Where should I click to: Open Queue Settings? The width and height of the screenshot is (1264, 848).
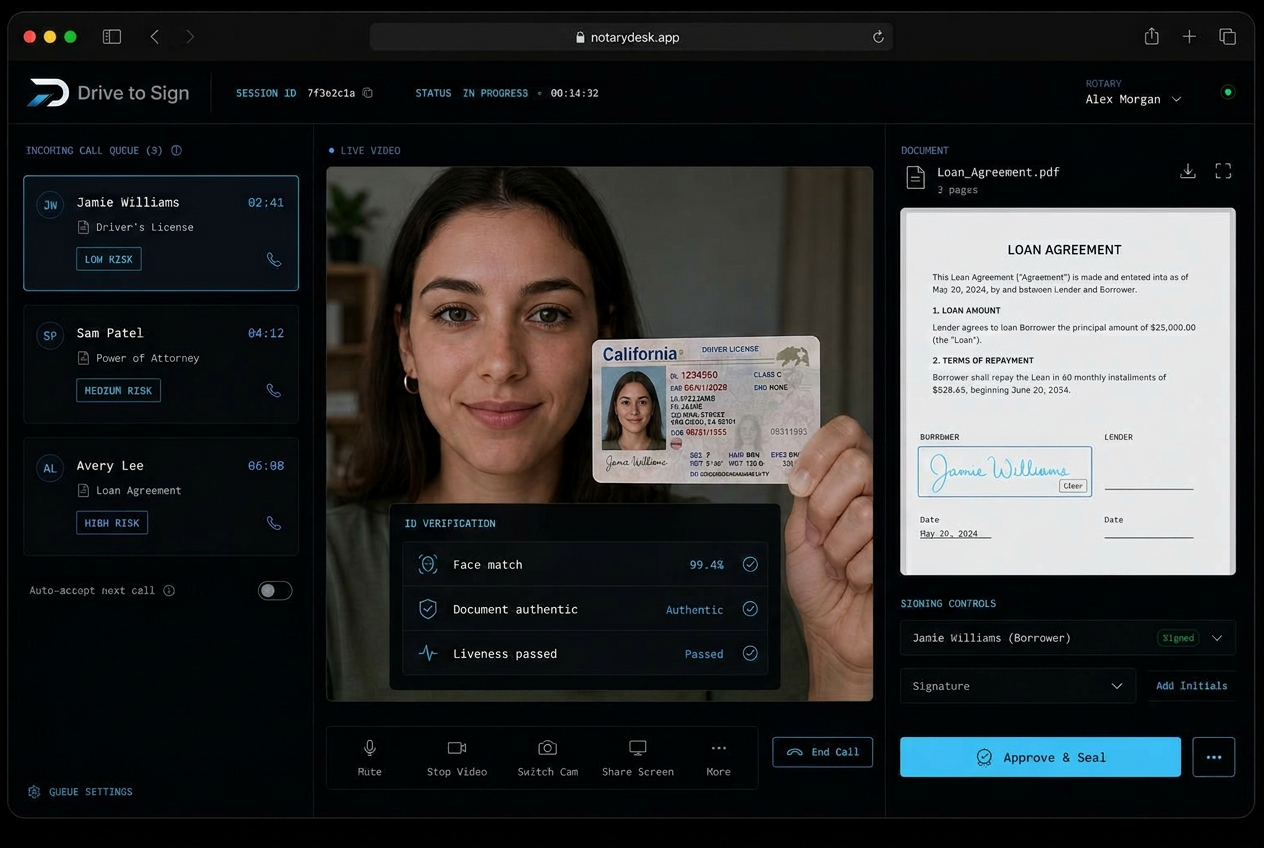81,792
